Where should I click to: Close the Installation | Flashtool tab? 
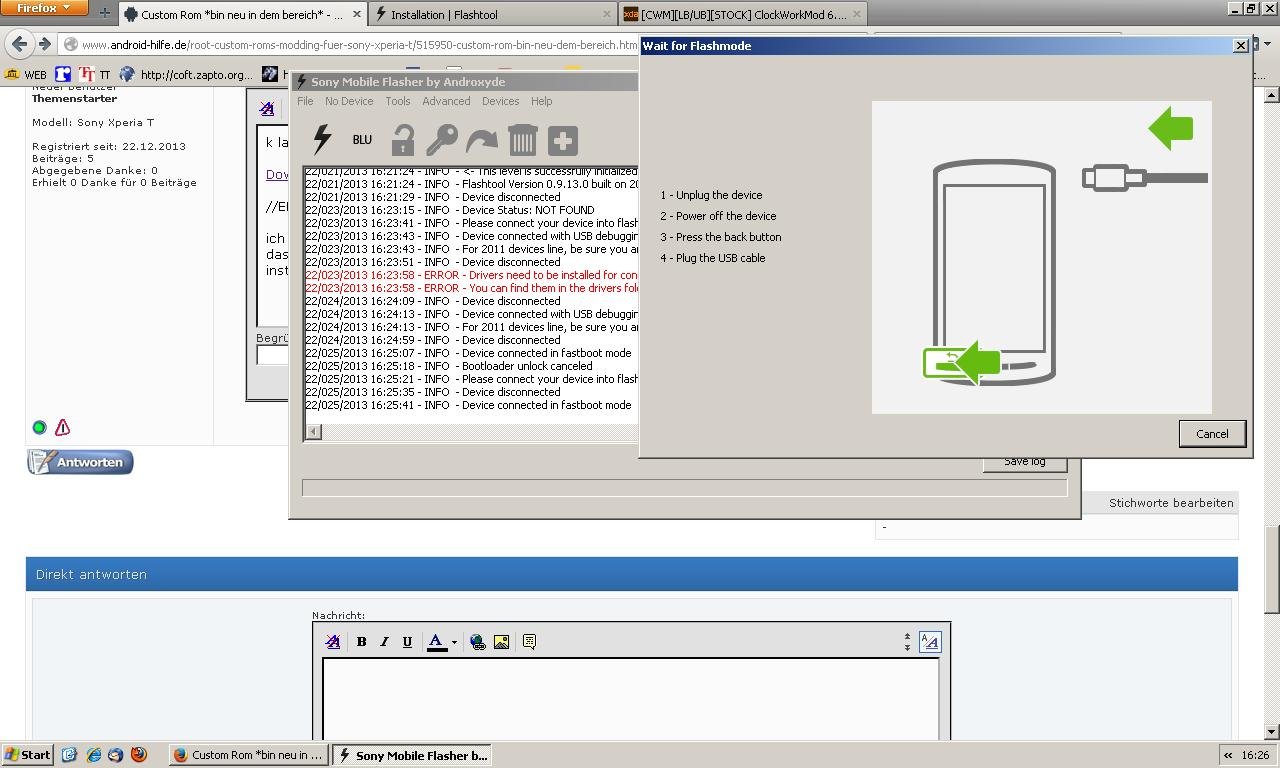[607, 15]
